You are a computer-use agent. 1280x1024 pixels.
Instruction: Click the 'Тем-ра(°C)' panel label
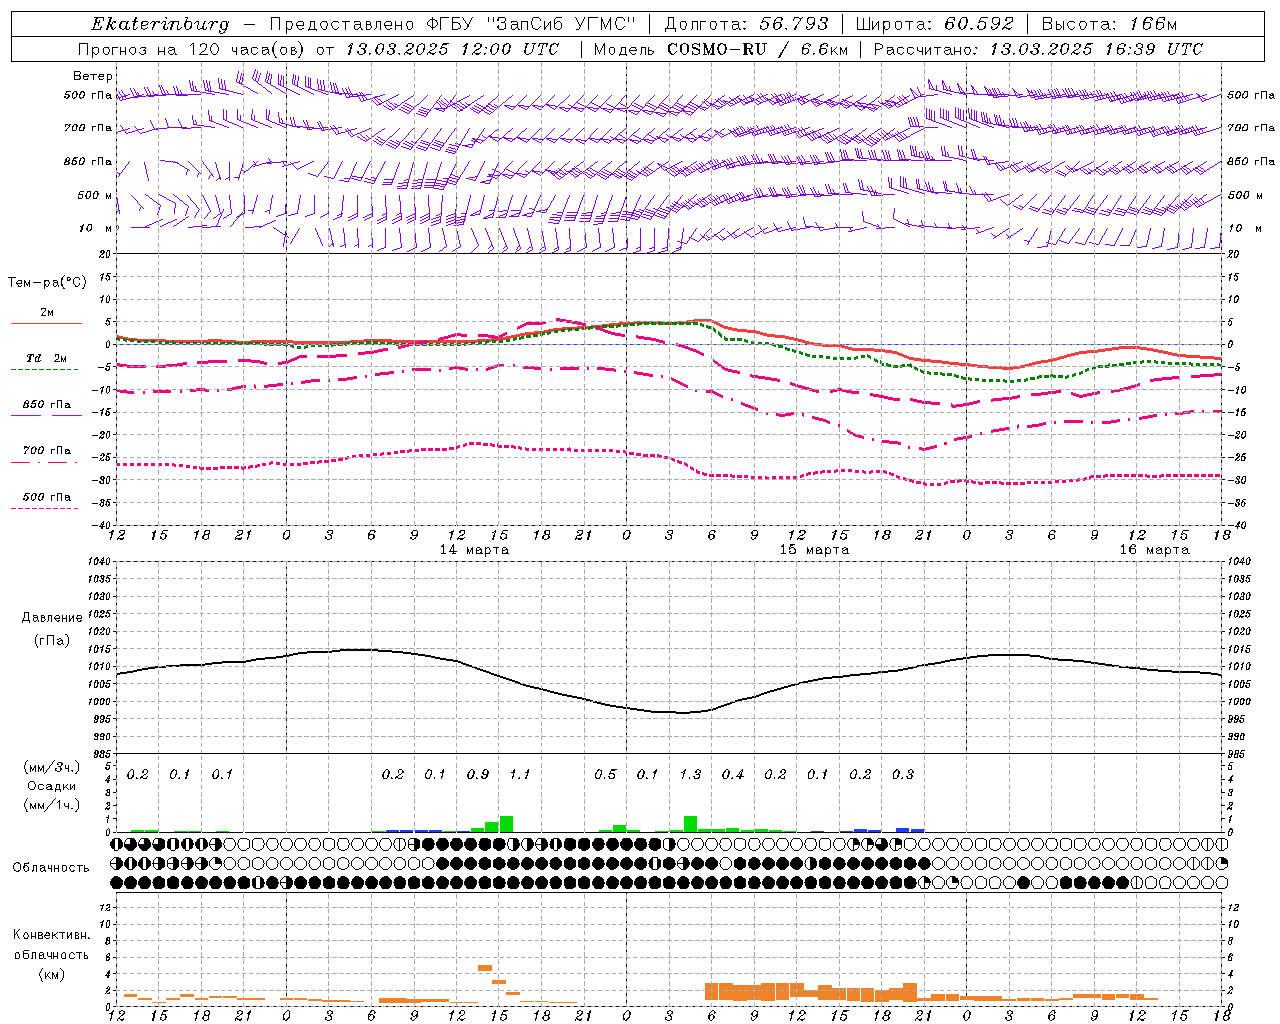47,283
